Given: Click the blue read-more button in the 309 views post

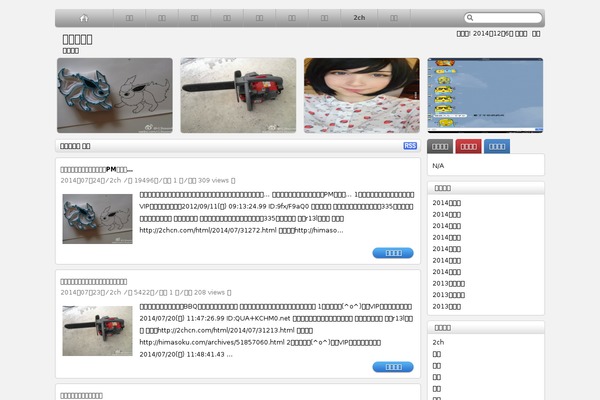Looking at the screenshot, I should click(393, 253).
